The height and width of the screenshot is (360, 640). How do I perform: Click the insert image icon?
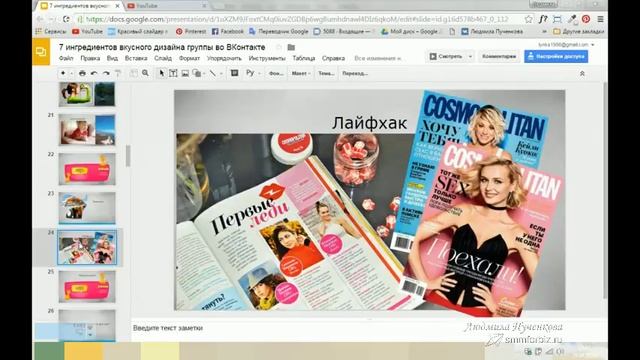tap(185, 73)
